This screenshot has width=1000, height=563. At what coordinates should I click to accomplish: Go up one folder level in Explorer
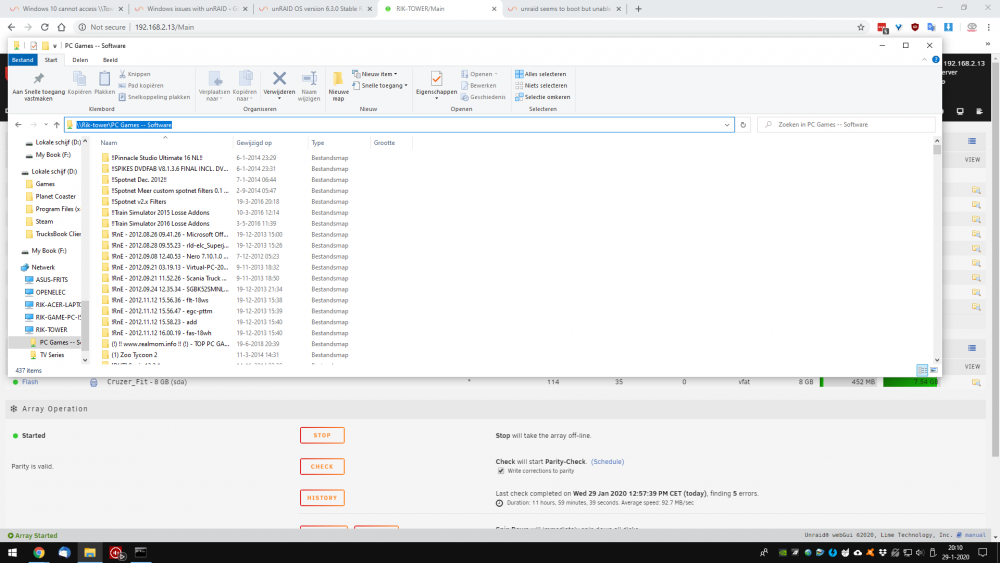tap(57, 125)
